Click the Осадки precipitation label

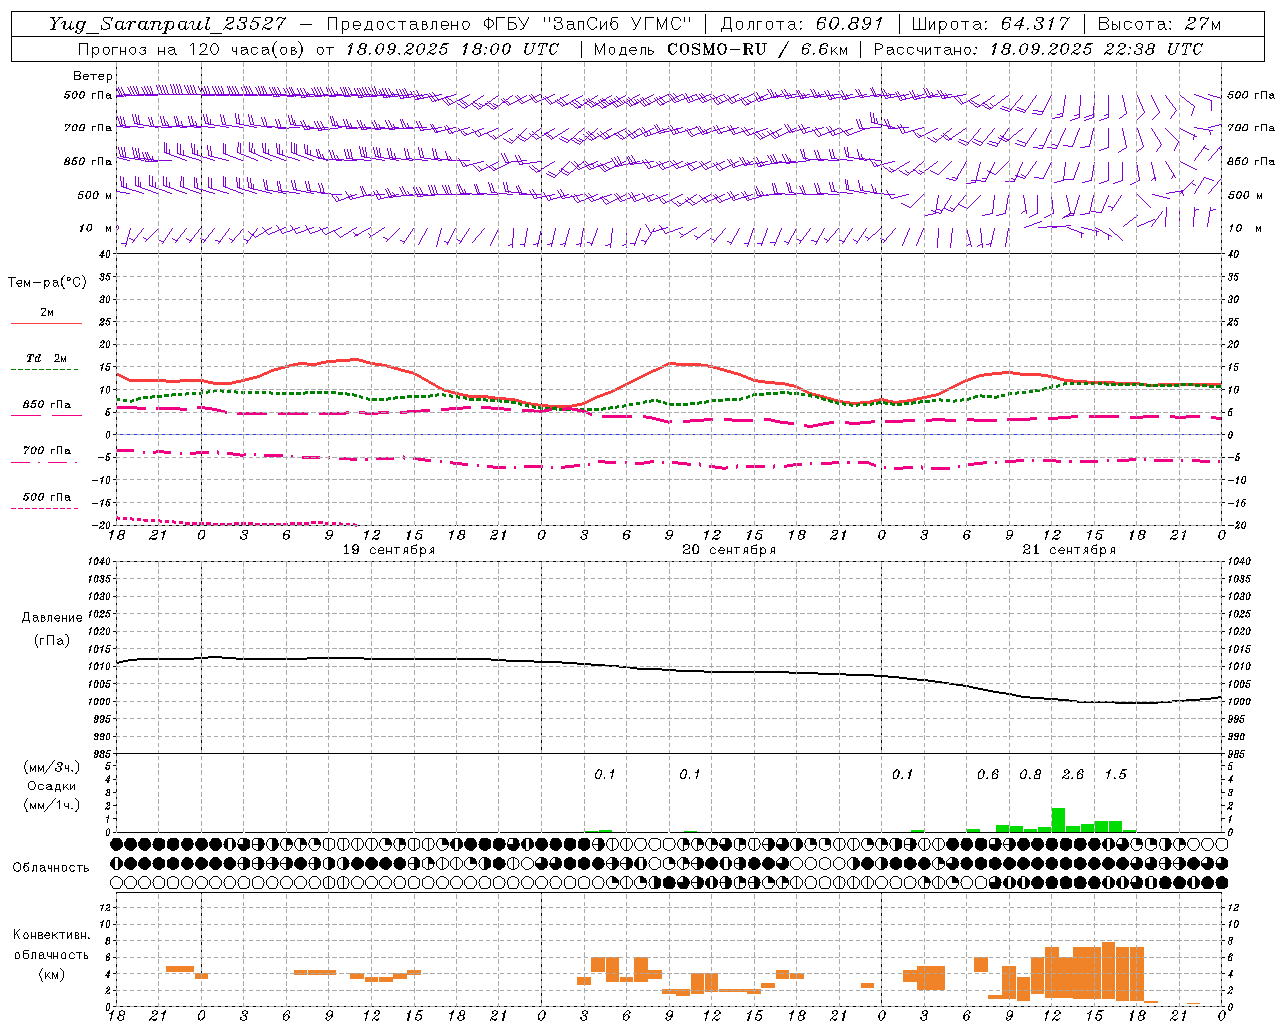(x=52, y=786)
